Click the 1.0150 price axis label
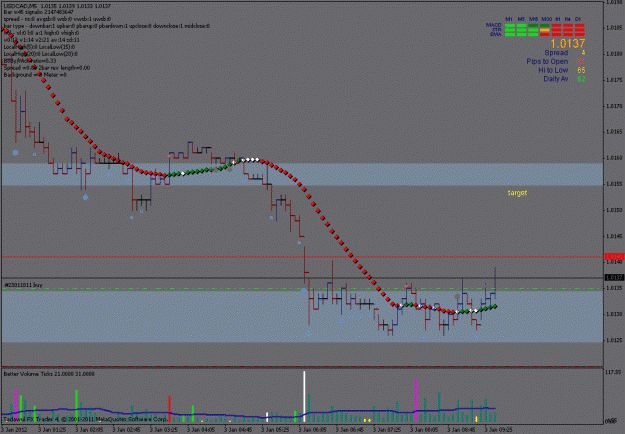Image resolution: width=625 pixels, height=434 pixels. tap(615, 210)
